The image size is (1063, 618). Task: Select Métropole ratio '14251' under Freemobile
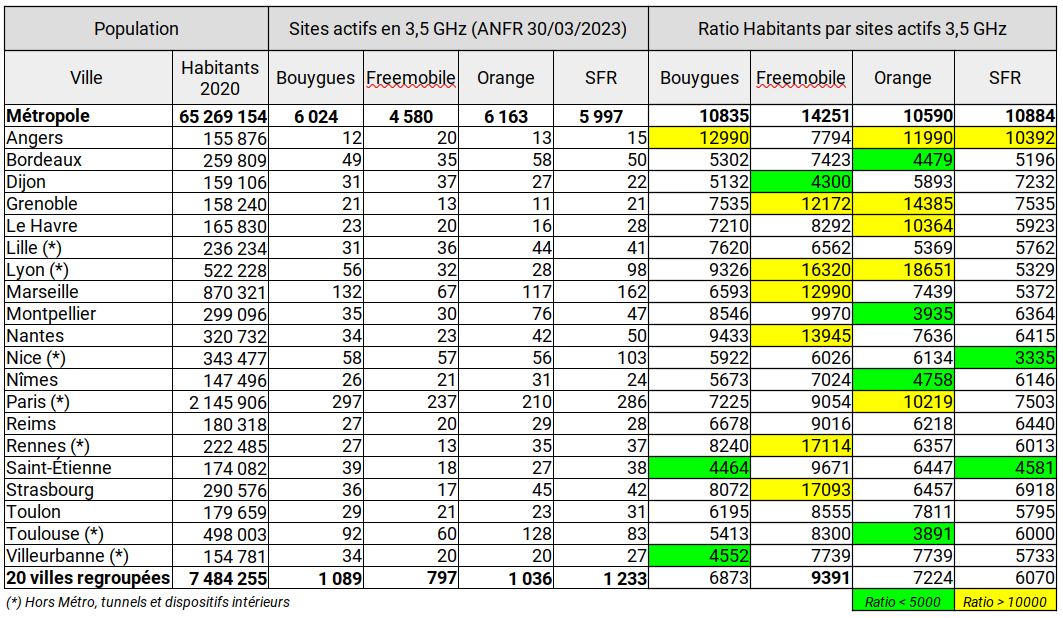pyautogui.click(x=801, y=116)
